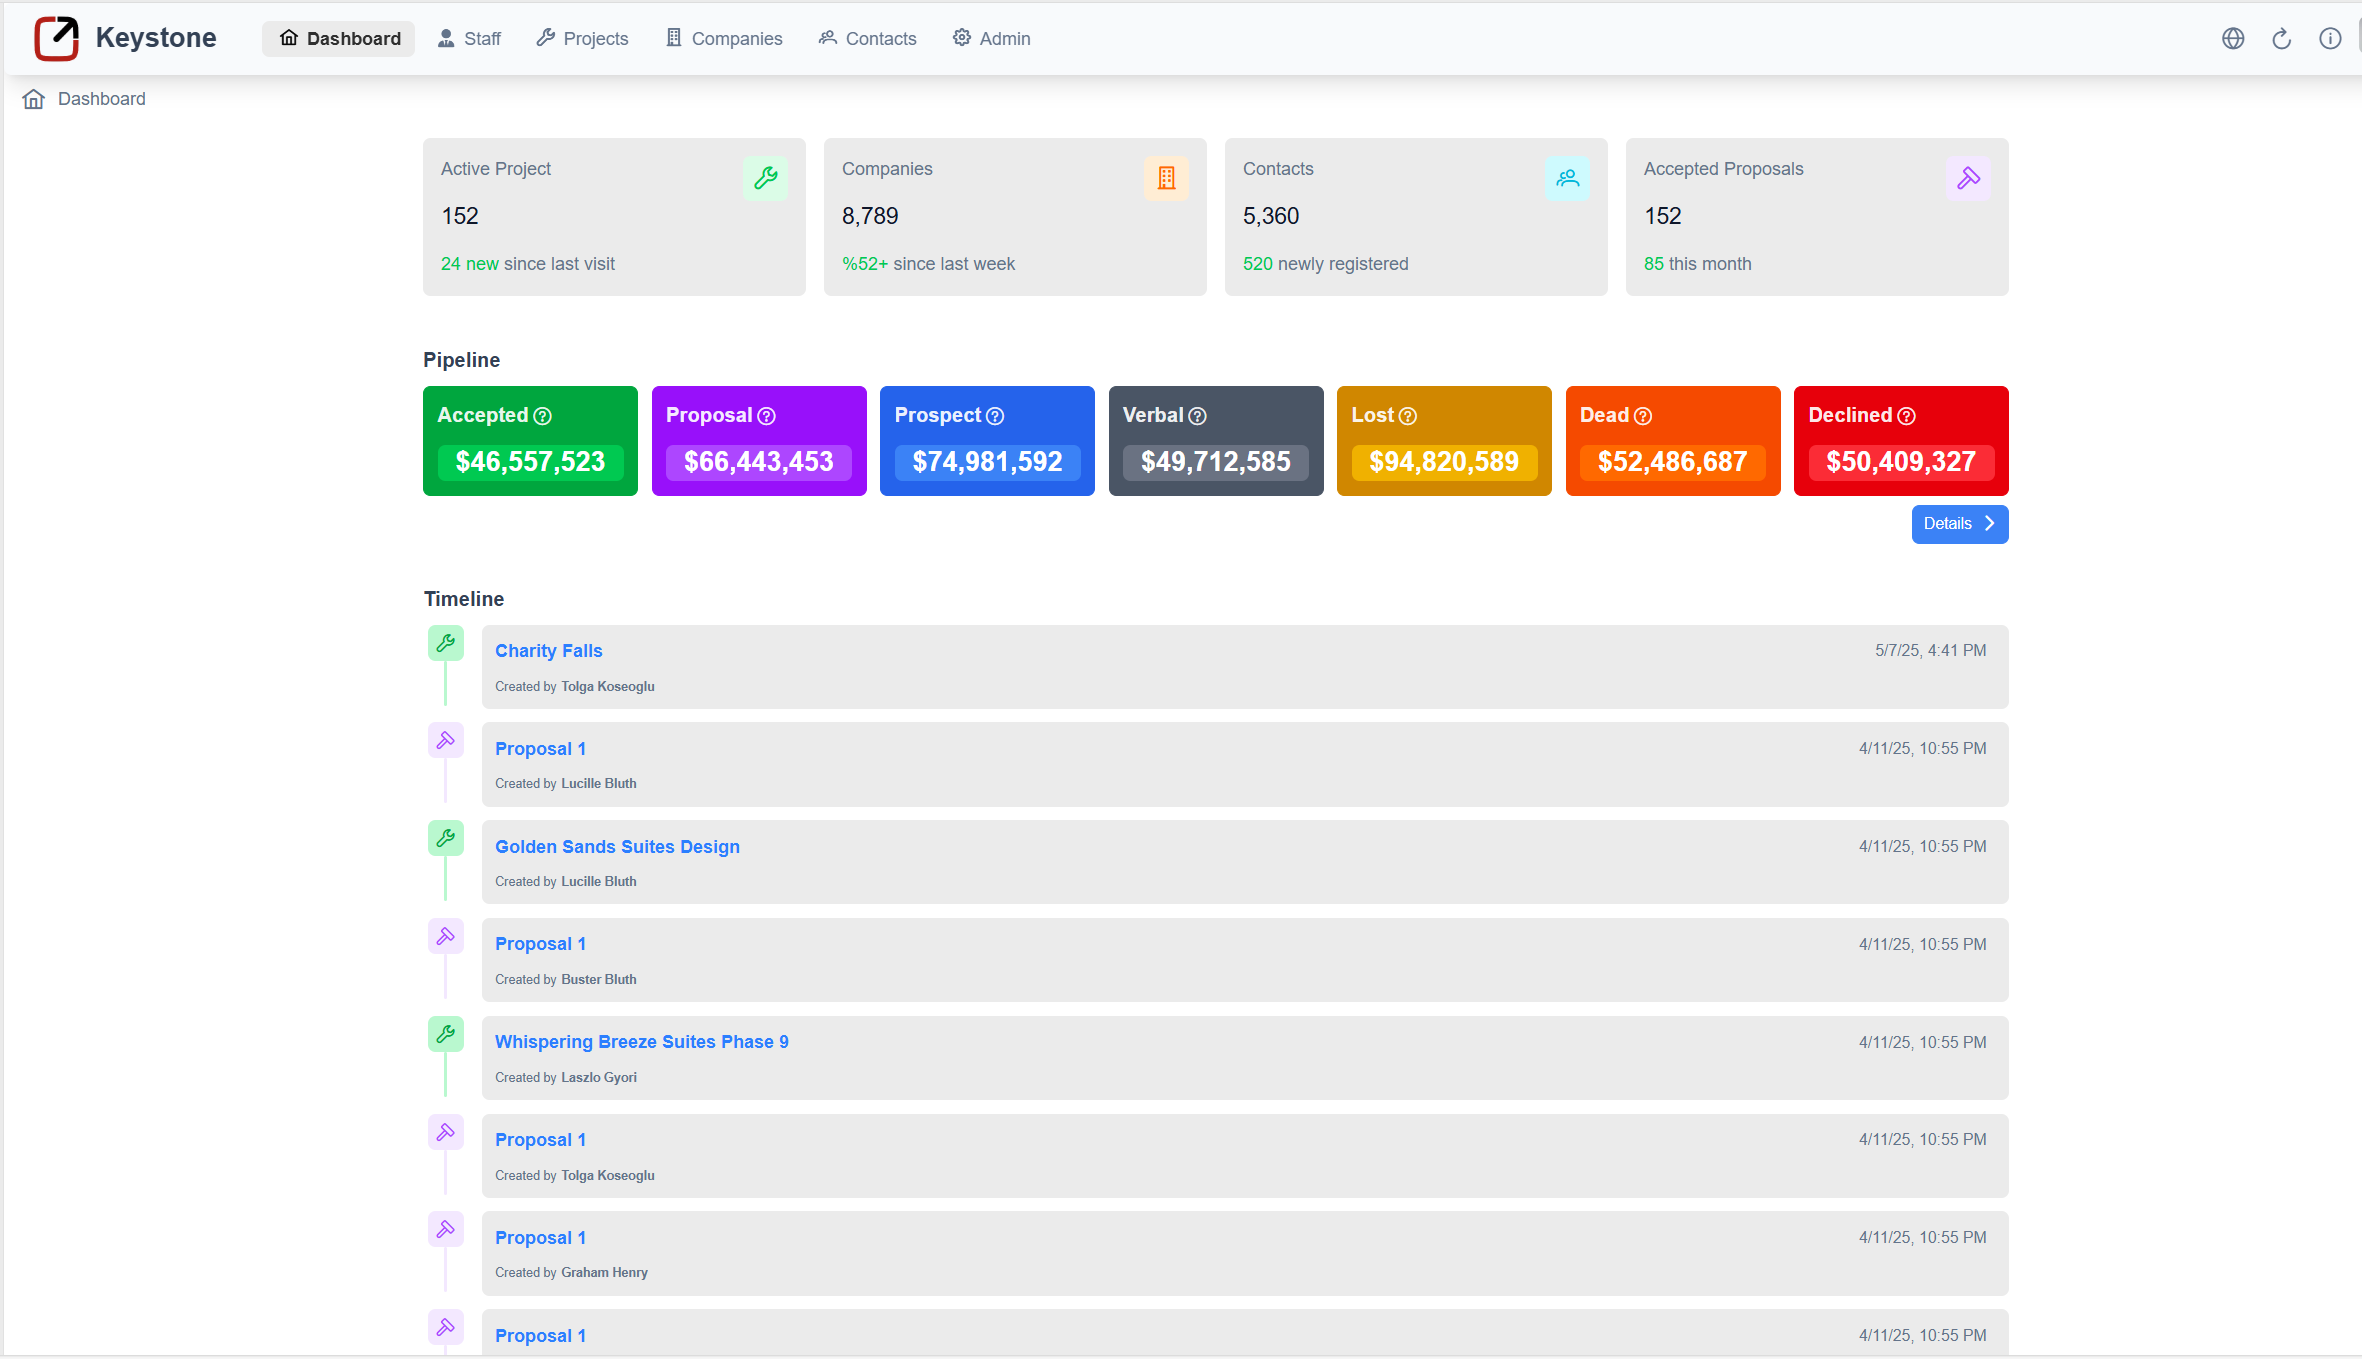
Task: Click the building icon on Companies card
Action: tap(1166, 178)
